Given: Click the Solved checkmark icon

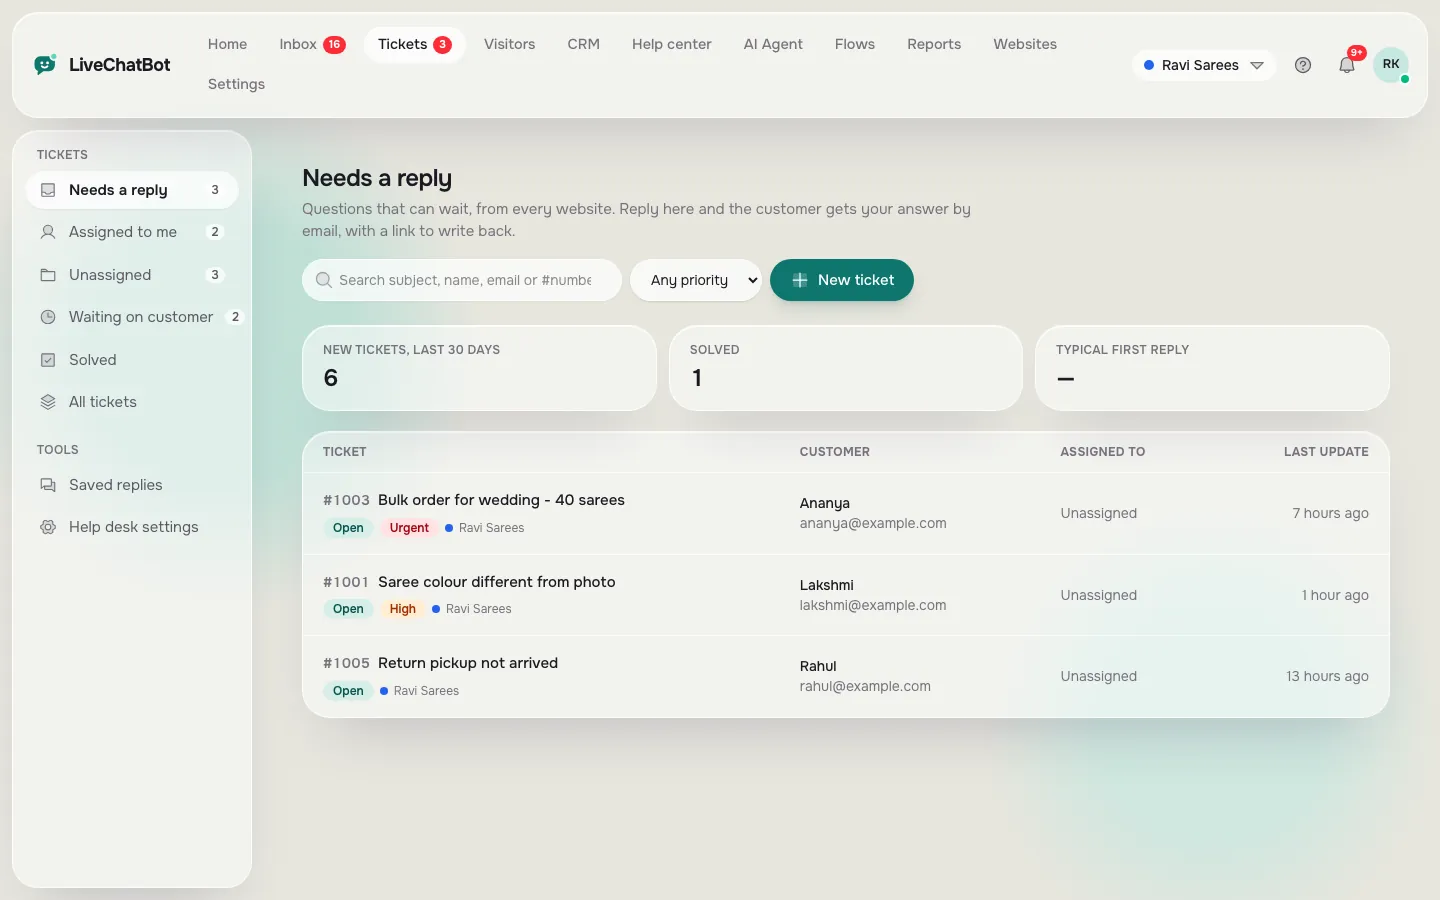Looking at the screenshot, I should [48, 360].
